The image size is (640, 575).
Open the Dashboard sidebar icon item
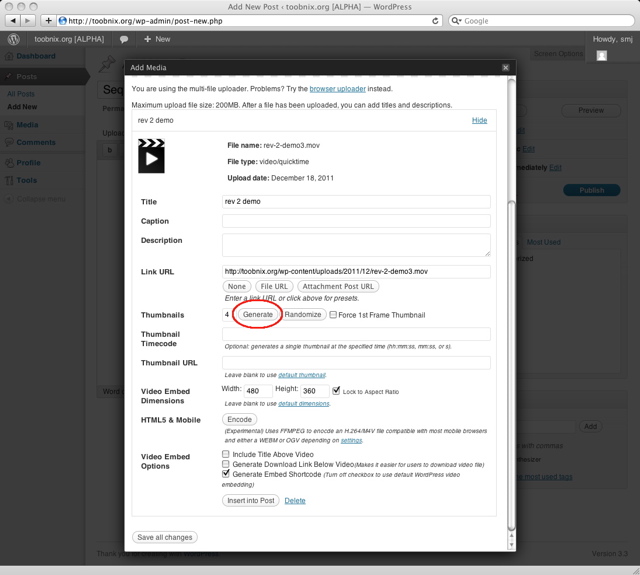pos(9,56)
